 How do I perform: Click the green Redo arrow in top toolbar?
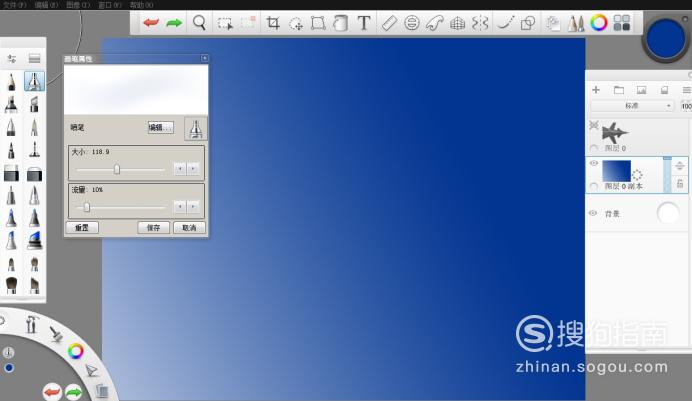click(174, 22)
